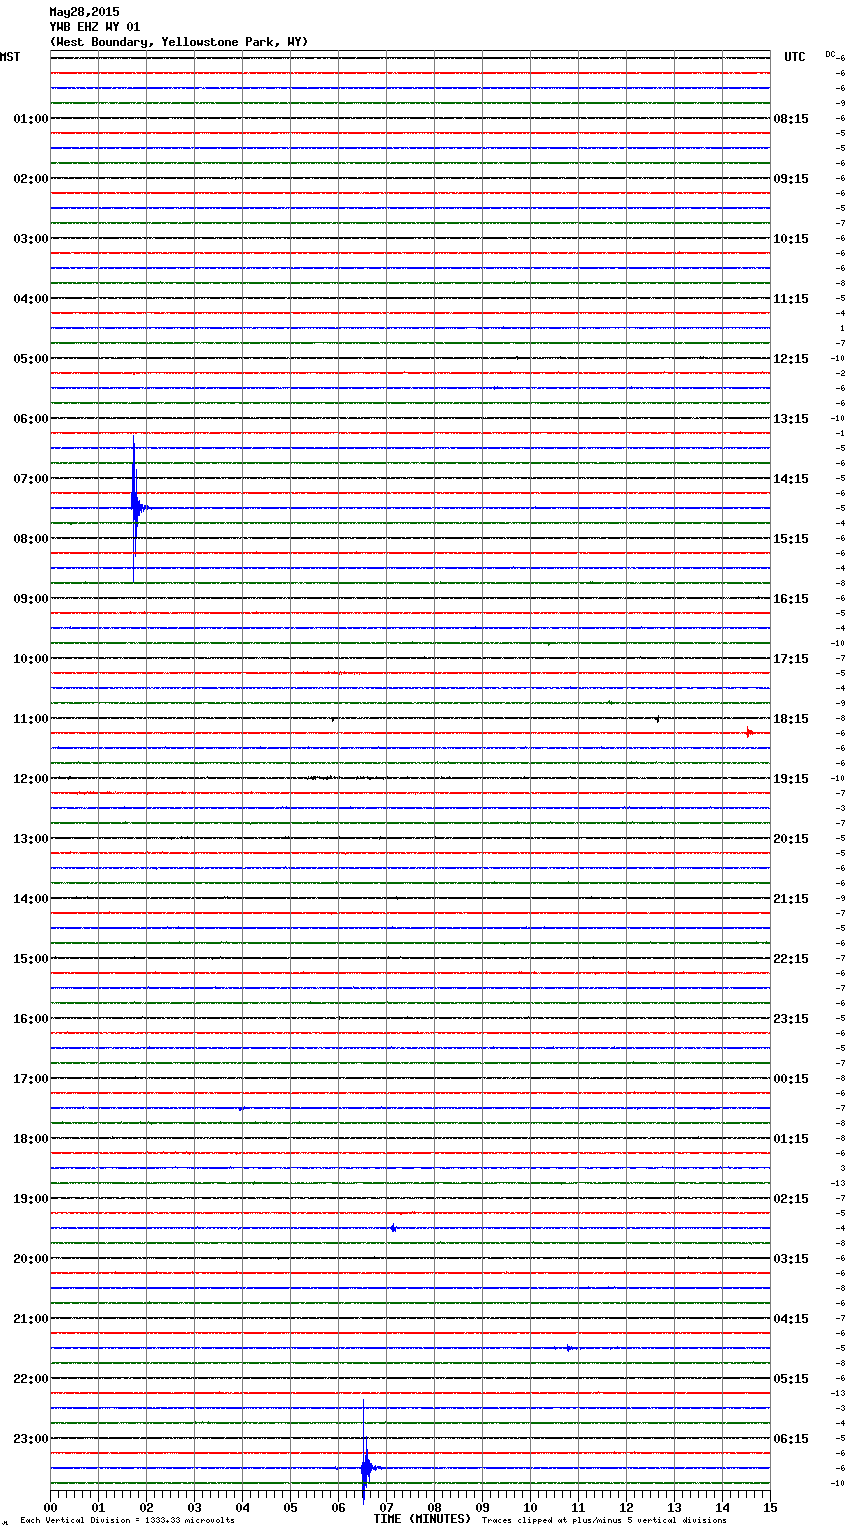The image size is (850, 1534).
Task: Click the 10:15 UTC time label
Action: pyautogui.click(x=791, y=239)
